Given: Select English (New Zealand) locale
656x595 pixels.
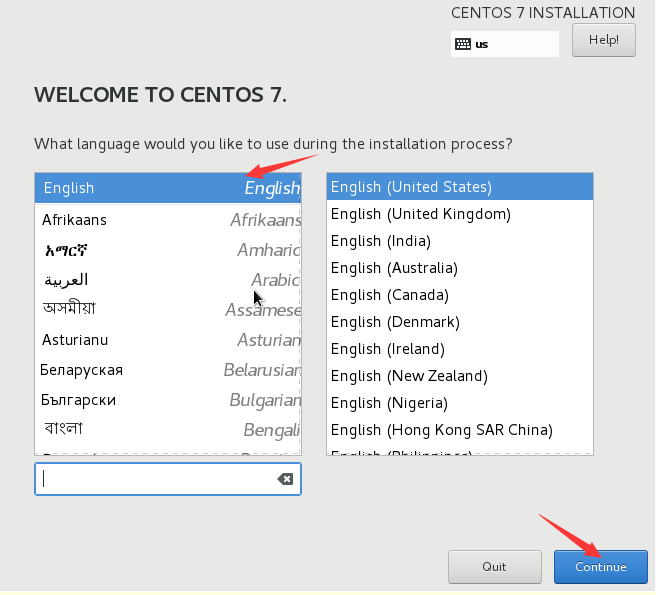Looking at the screenshot, I should (460, 376).
